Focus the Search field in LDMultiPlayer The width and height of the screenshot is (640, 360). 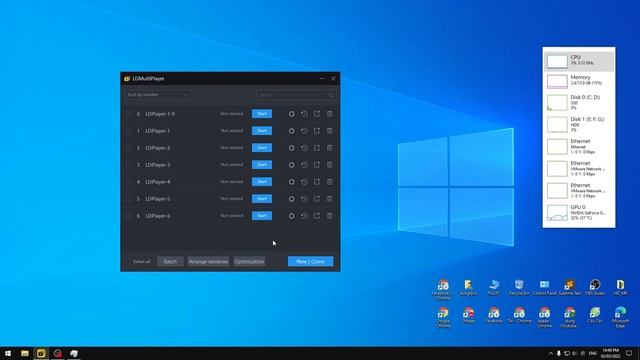pos(296,95)
